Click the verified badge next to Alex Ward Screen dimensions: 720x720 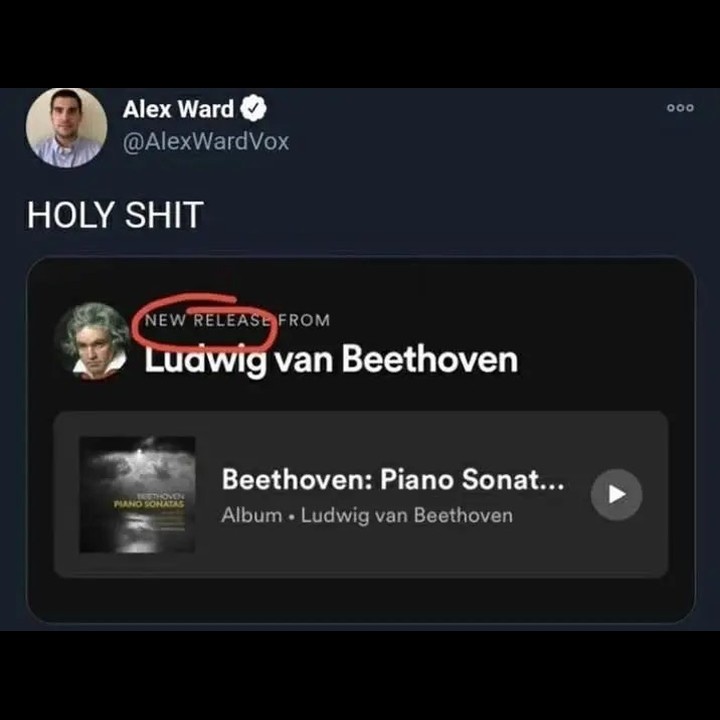click(254, 108)
